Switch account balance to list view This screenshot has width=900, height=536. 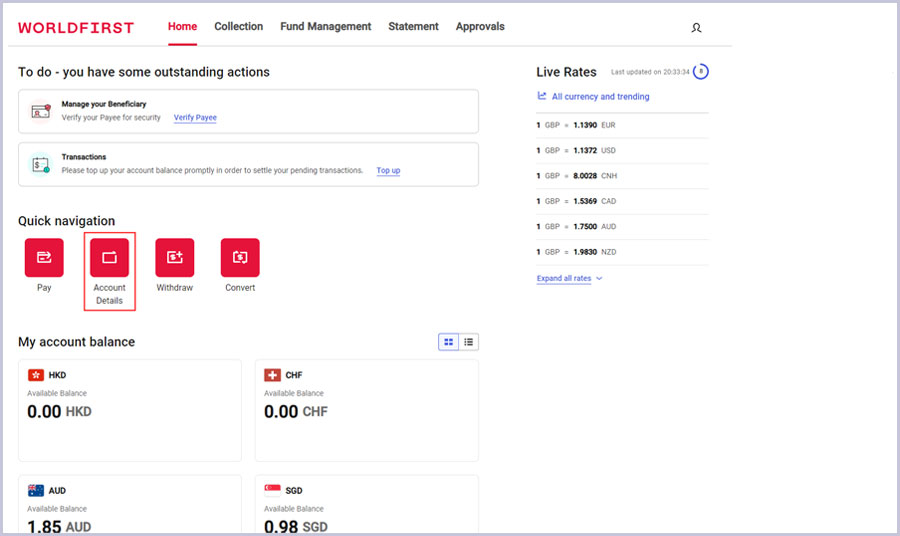pyautogui.click(x=469, y=342)
